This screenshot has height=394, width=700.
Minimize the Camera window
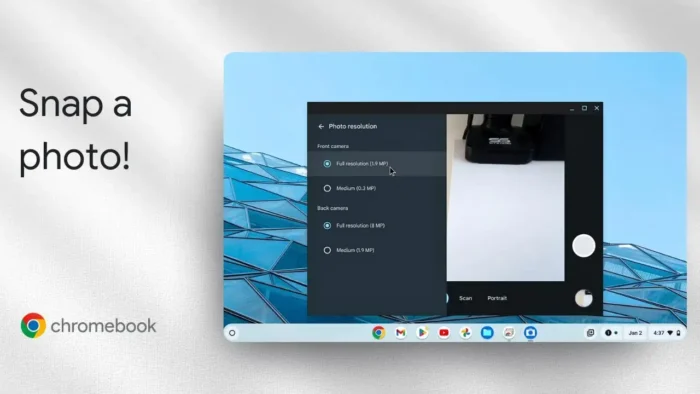tap(572, 108)
